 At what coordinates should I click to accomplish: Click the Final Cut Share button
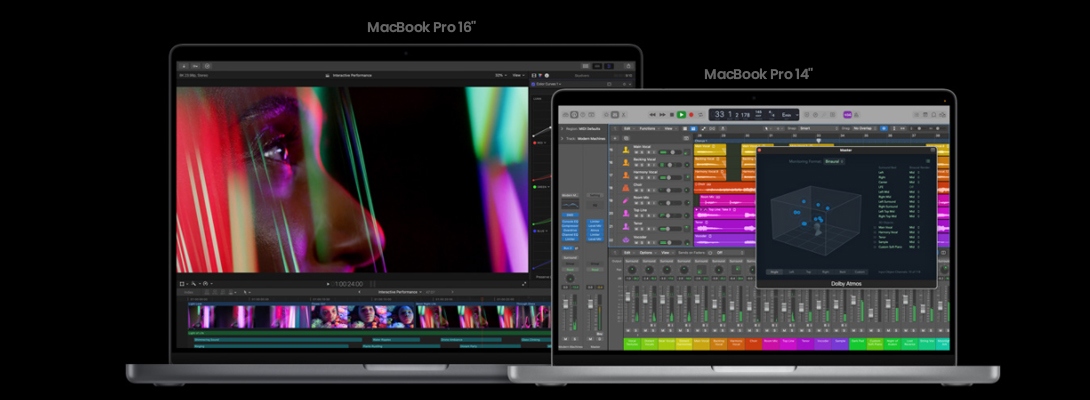pyautogui.click(x=628, y=65)
